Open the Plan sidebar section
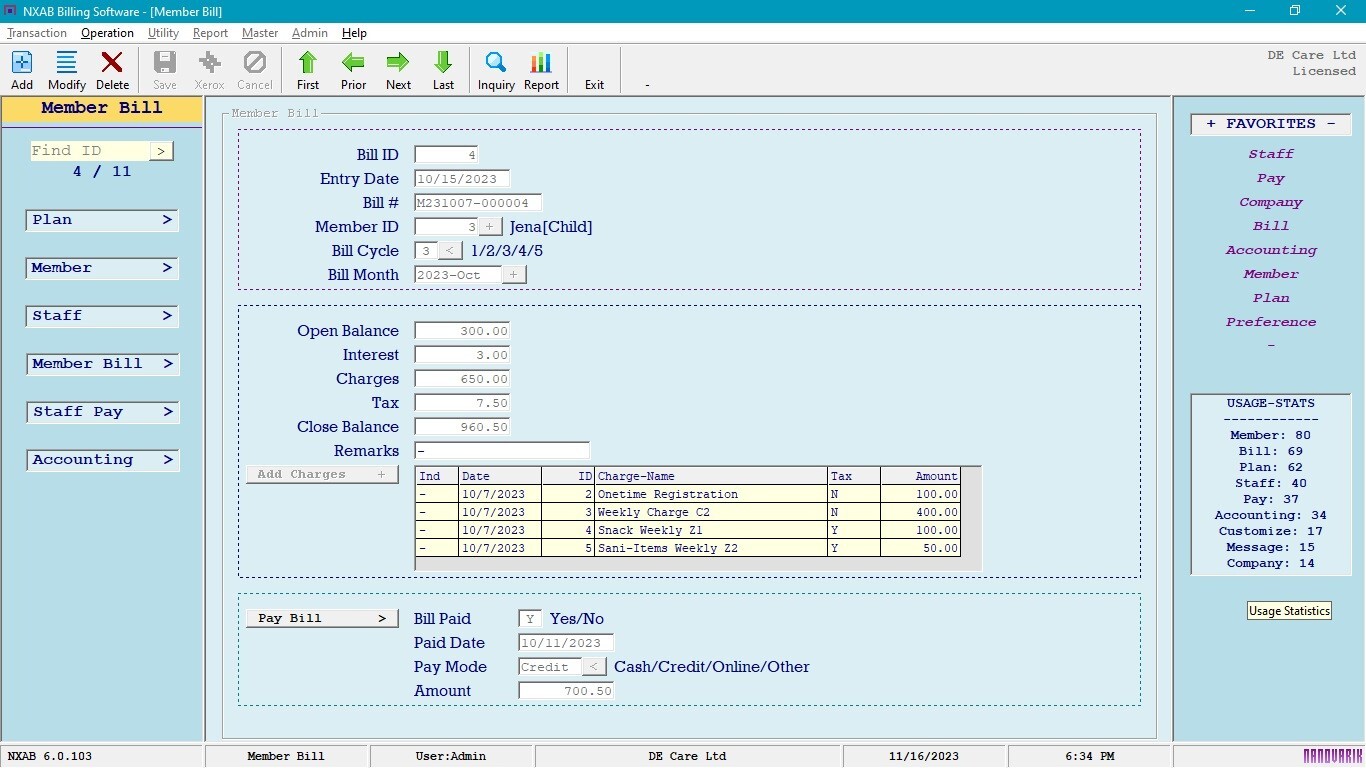The height and width of the screenshot is (768, 1366). [x=102, y=220]
